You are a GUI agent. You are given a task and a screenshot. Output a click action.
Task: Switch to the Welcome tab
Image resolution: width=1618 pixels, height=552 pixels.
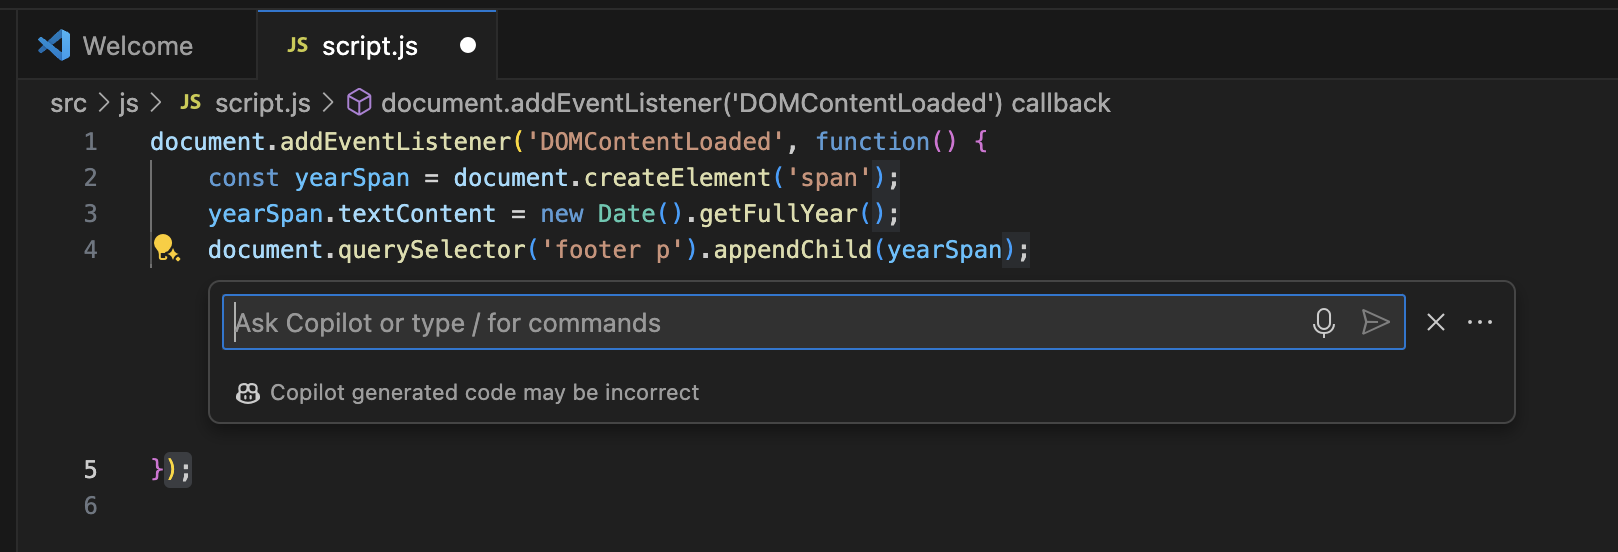click(137, 46)
